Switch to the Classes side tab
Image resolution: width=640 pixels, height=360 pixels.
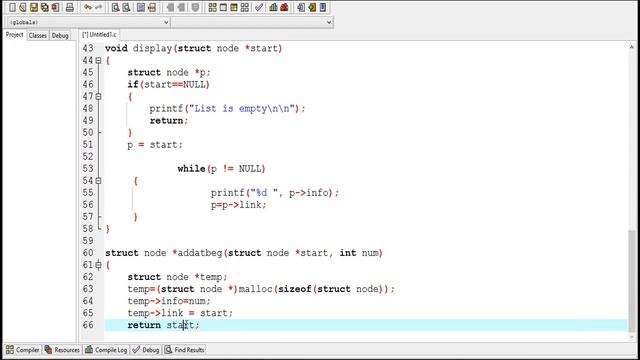coord(38,36)
